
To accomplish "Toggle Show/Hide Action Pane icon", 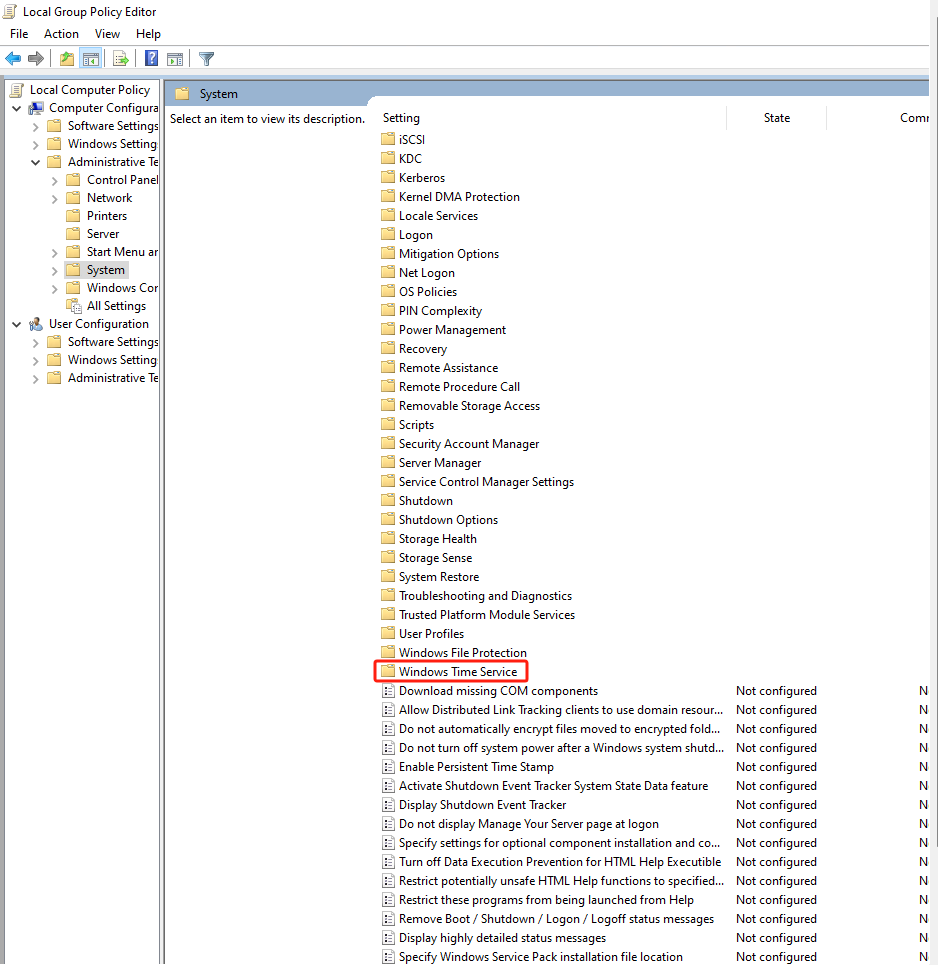I will (175, 59).
